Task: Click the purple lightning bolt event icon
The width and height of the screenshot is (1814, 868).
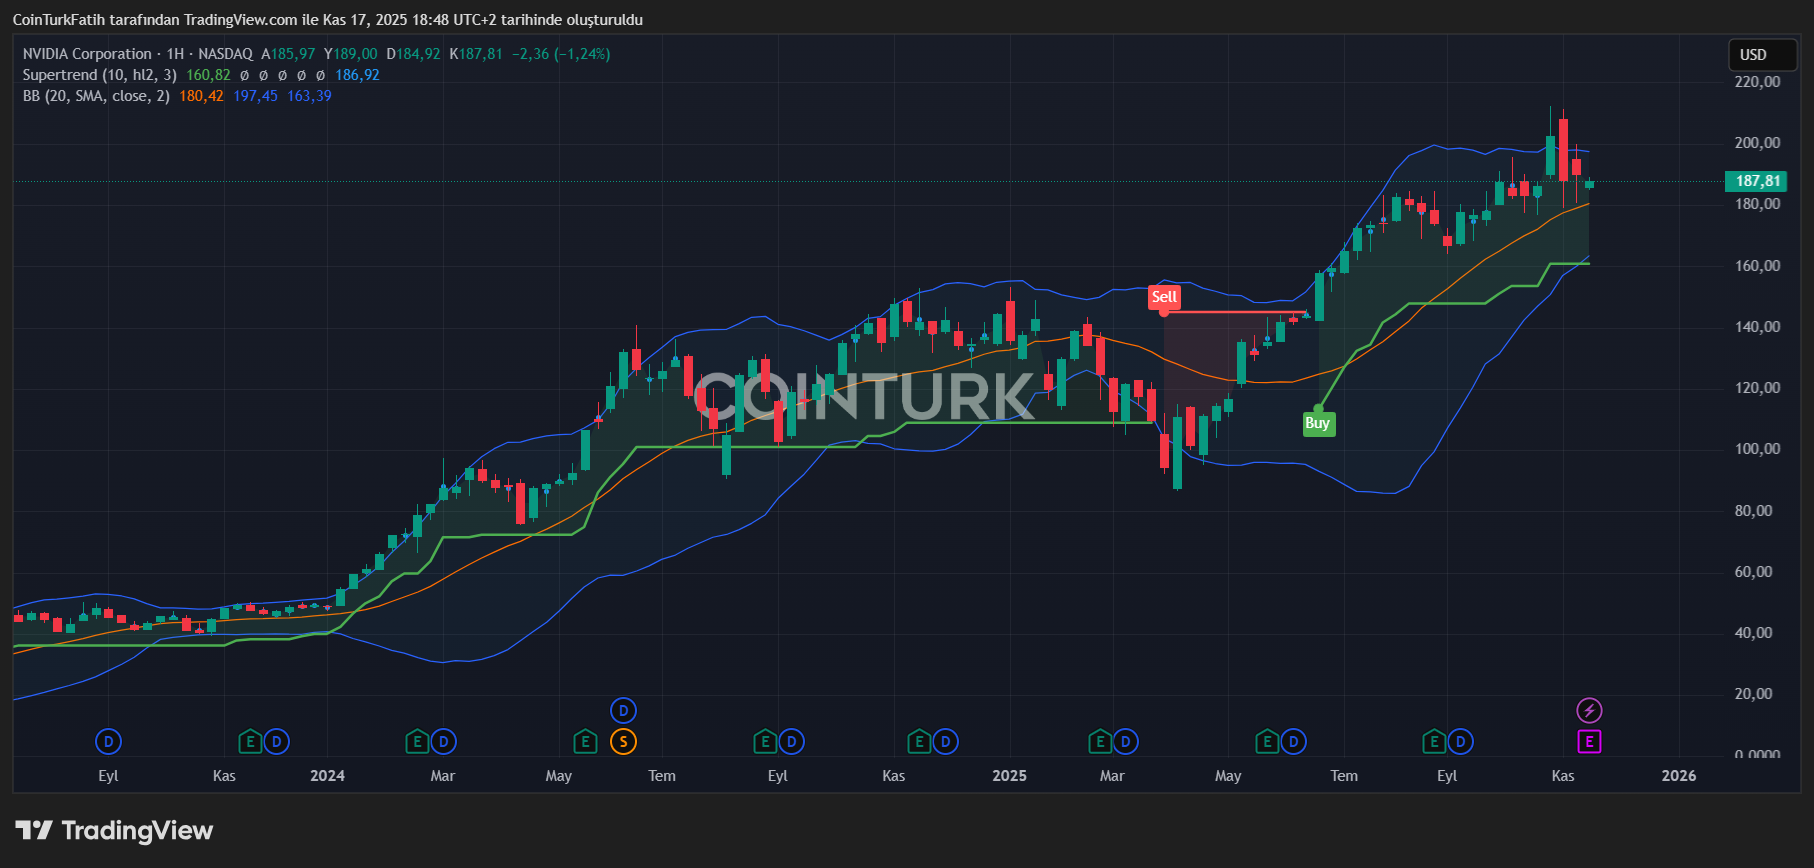Action: click(1589, 711)
